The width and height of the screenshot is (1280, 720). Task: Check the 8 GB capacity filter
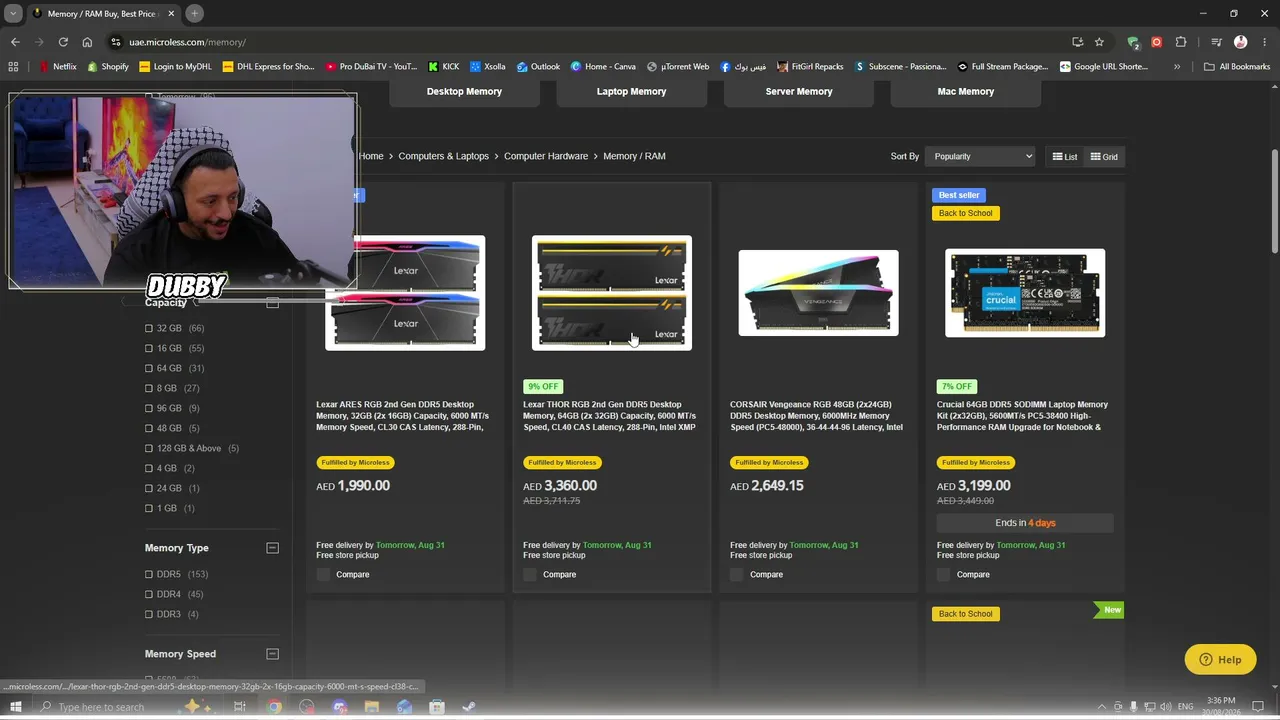pos(149,388)
